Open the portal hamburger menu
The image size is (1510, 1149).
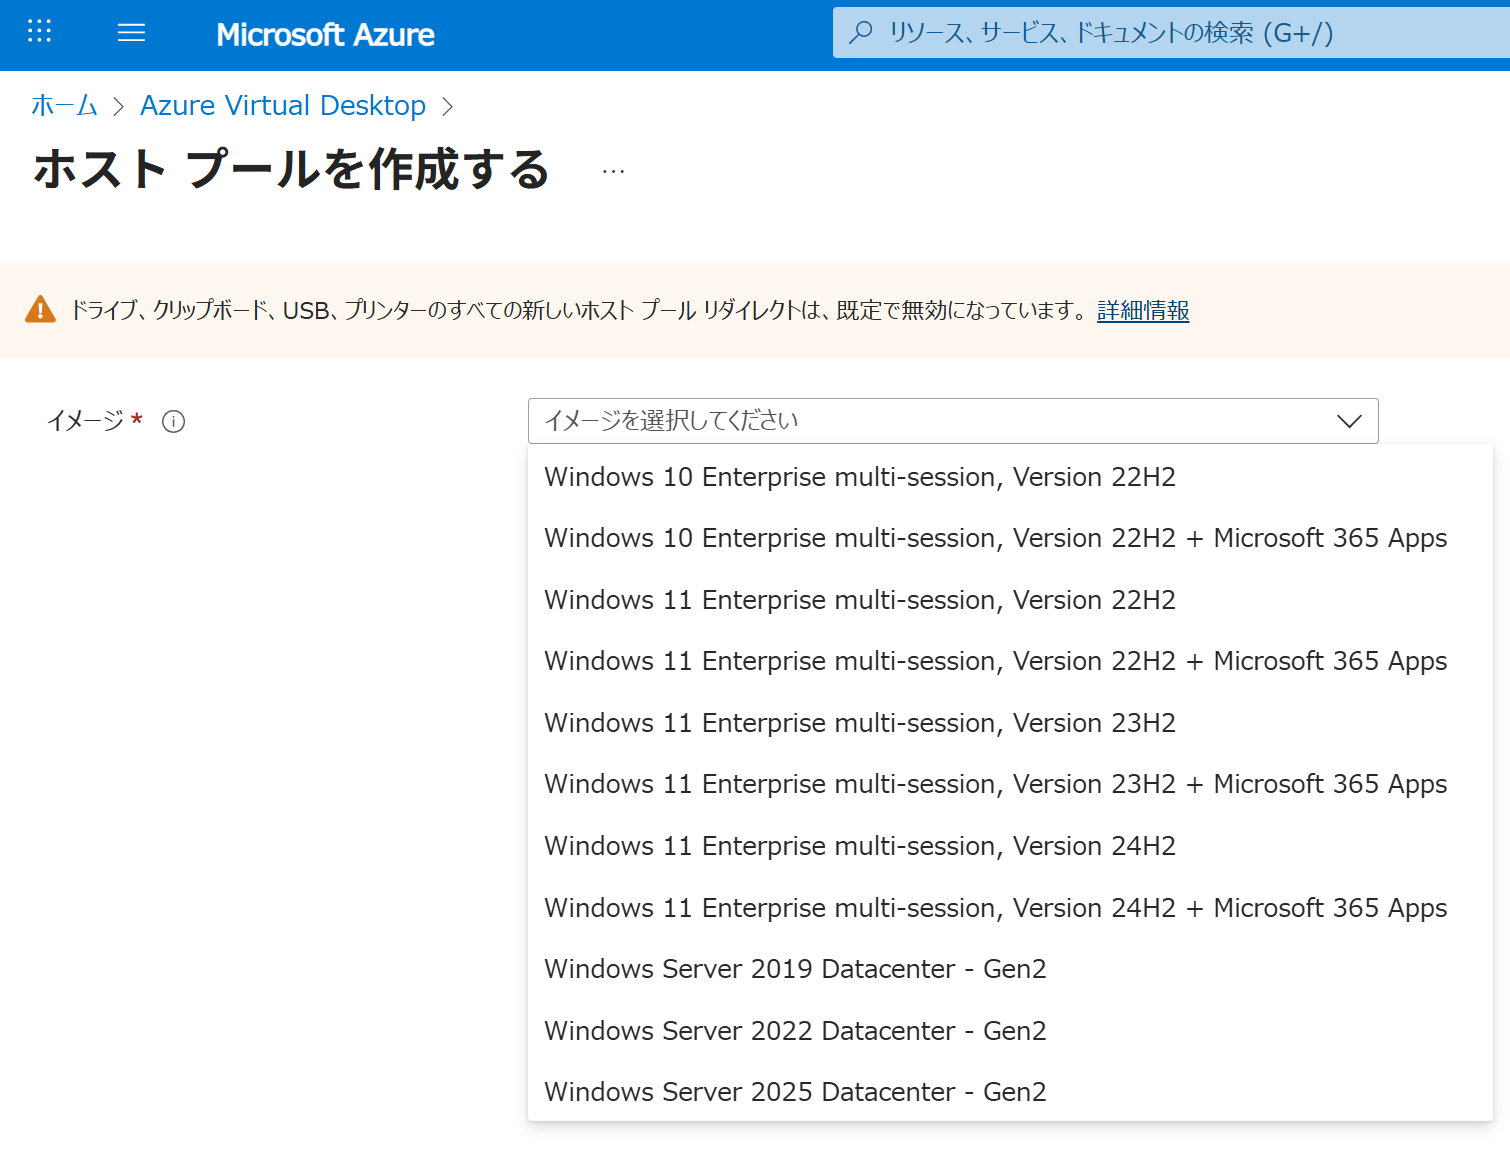131,33
